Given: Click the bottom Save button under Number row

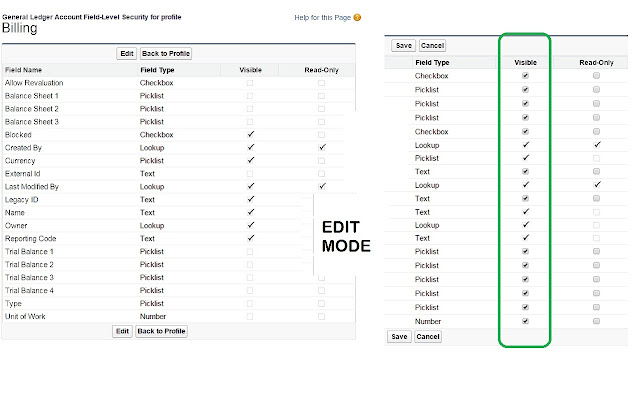Looking at the screenshot, I should click(399, 337).
